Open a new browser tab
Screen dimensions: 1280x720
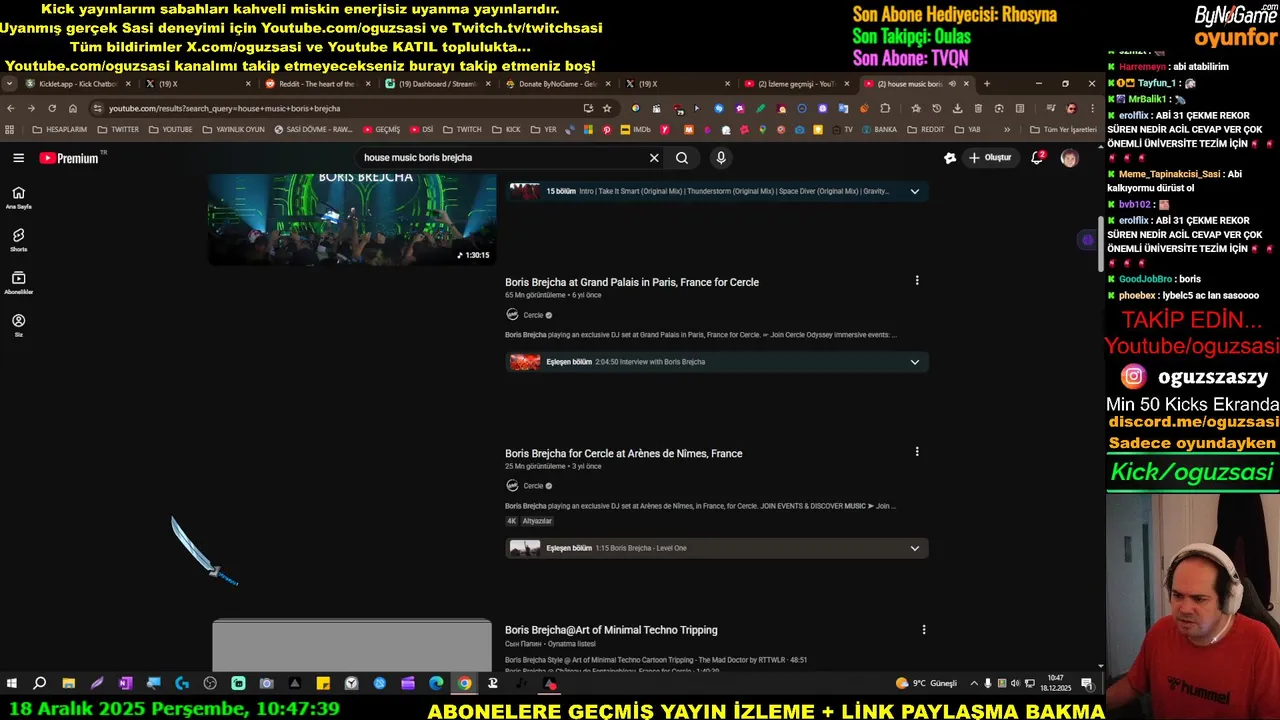click(x=987, y=84)
